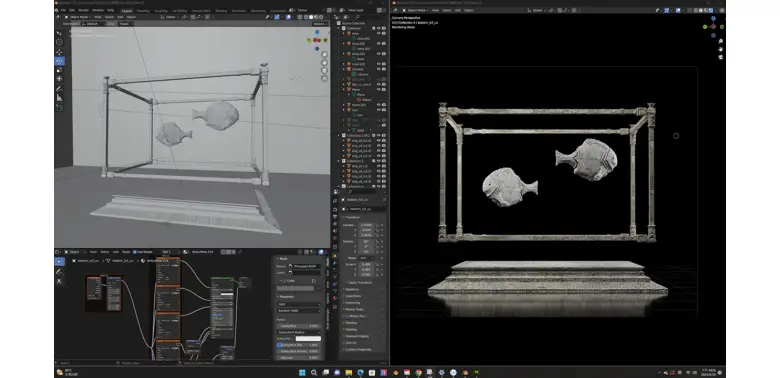Screen dimensions: 780x378
Task: Open the Render menu in Blender
Action: (84, 10)
